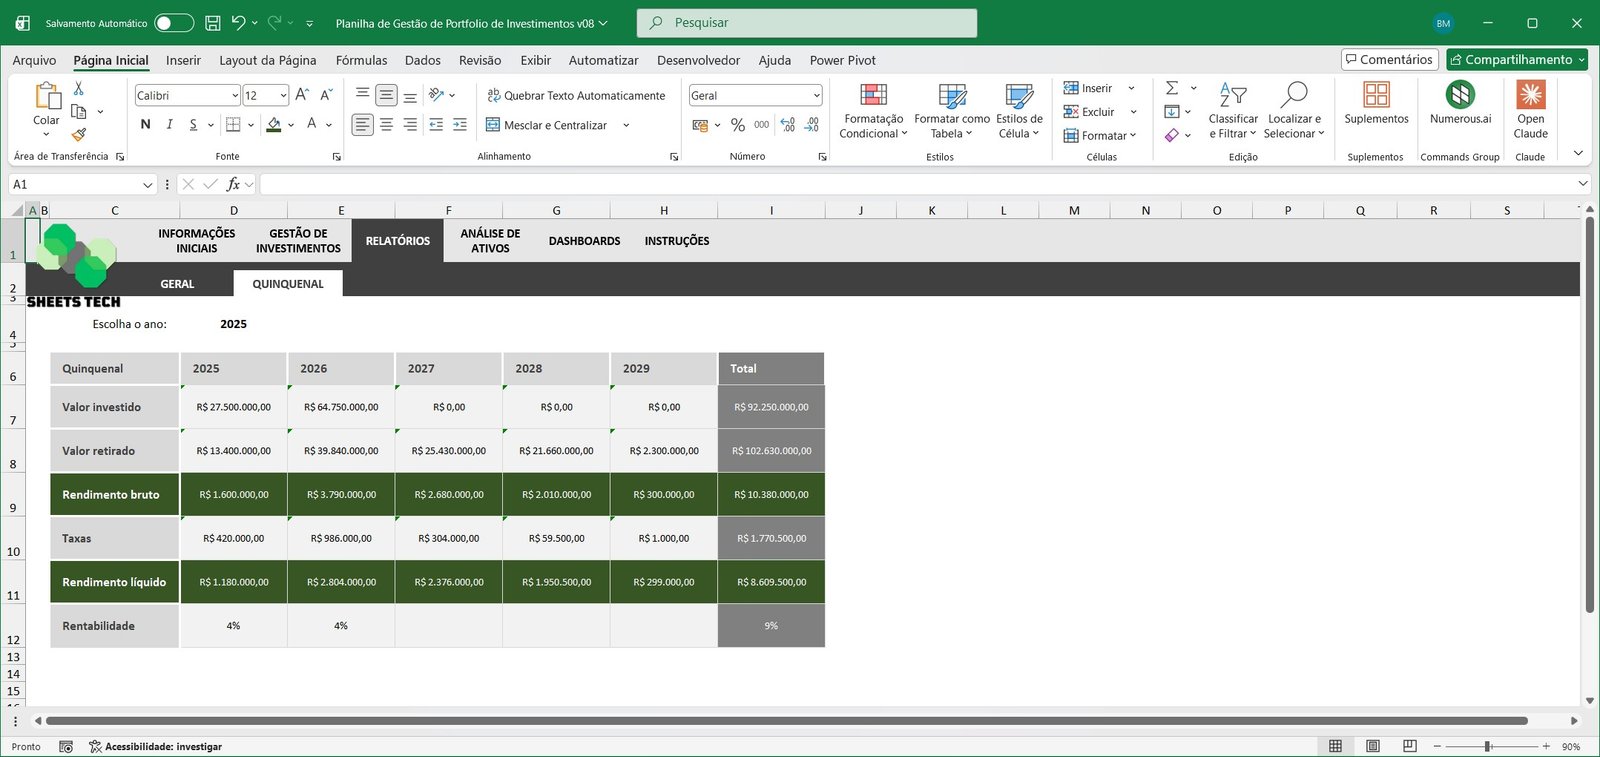Click the Format Painter brush icon
Screen dimensions: 1600x757
(79, 134)
